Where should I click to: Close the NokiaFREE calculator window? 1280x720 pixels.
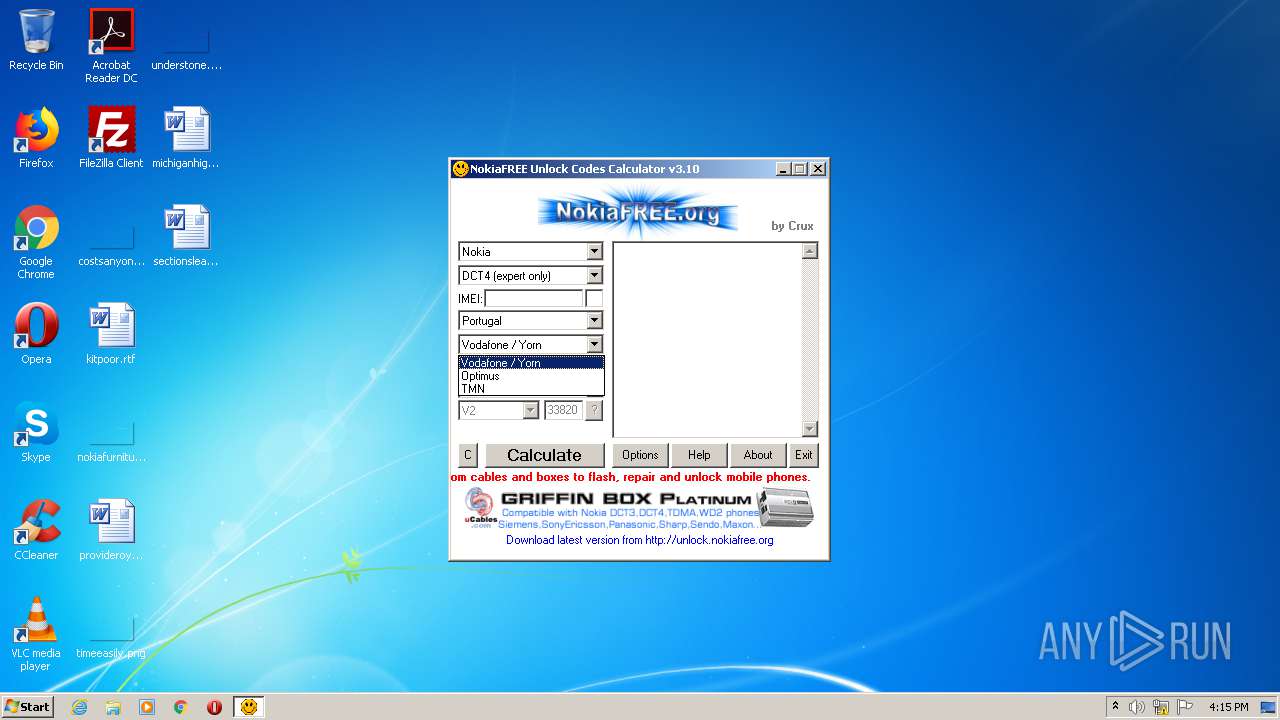tap(818, 169)
